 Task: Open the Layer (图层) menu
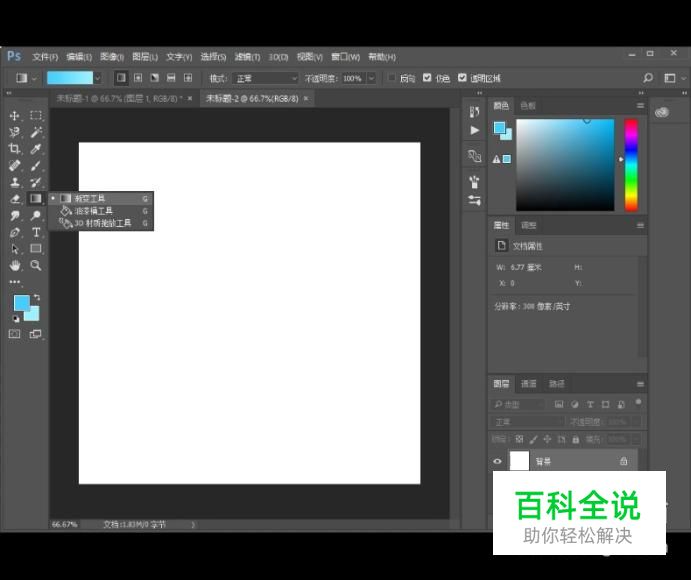(x=145, y=57)
